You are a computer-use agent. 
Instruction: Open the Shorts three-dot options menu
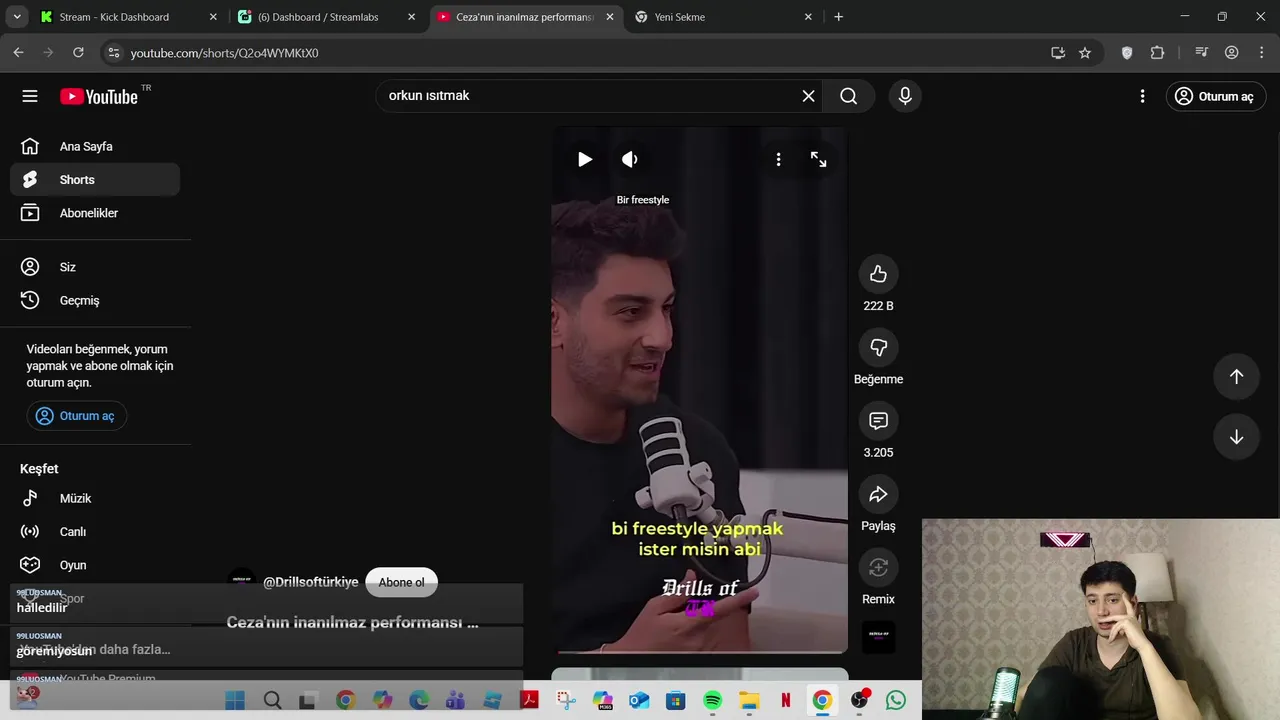pyautogui.click(x=778, y=159)
